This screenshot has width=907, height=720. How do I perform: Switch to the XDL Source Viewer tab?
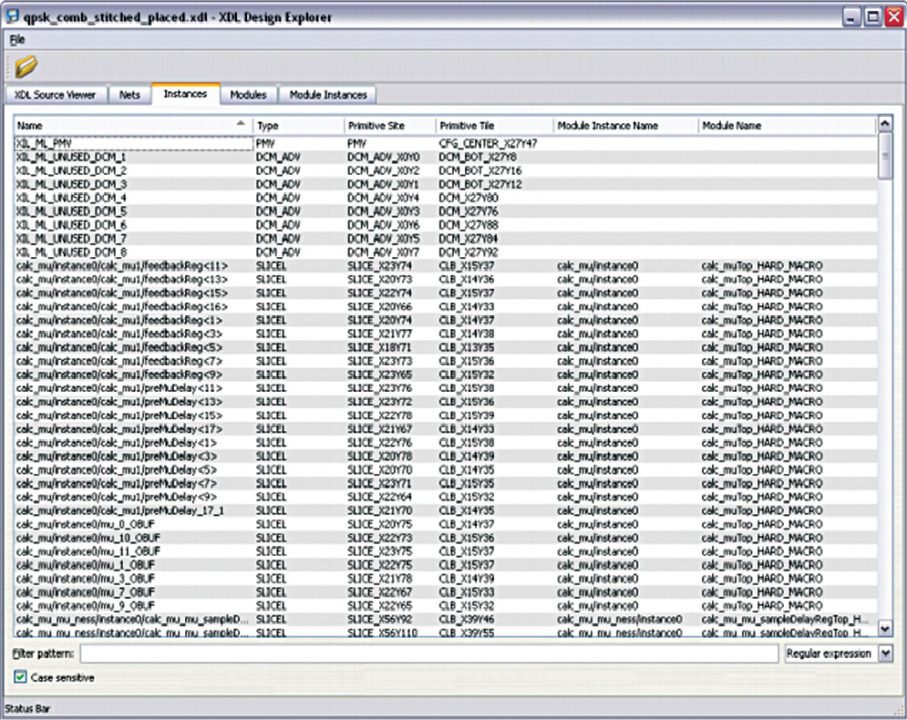pos(55,95)
